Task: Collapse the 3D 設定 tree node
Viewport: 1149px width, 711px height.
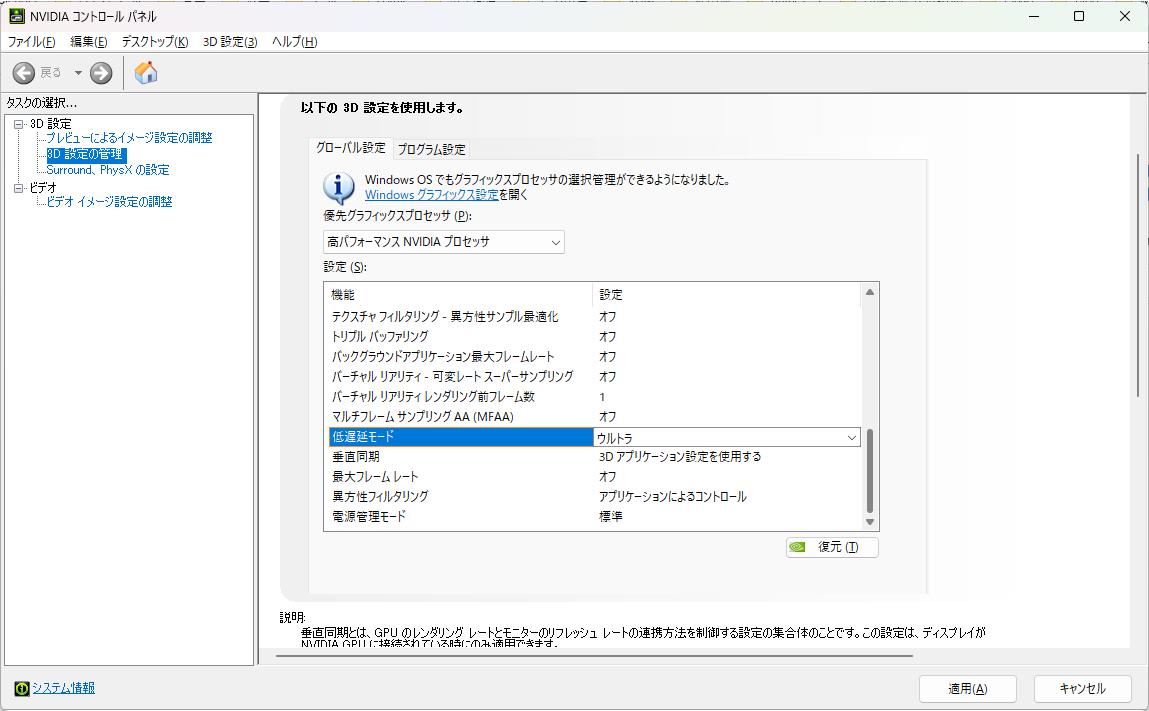Action: 18,124
